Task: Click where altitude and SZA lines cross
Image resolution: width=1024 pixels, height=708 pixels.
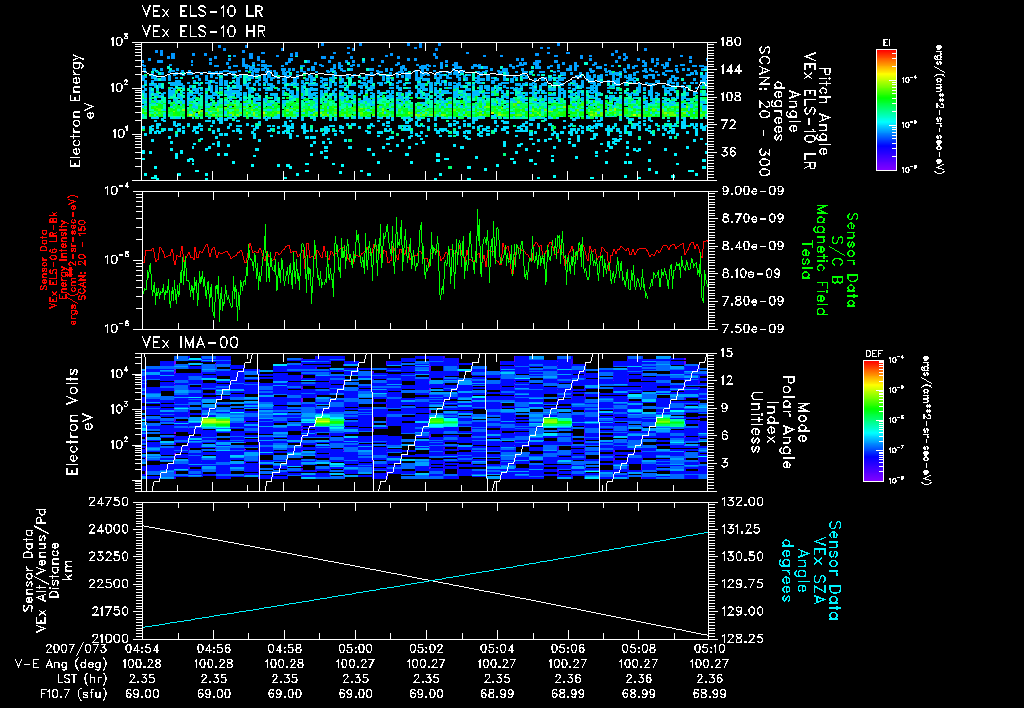Action: (432, 580)
